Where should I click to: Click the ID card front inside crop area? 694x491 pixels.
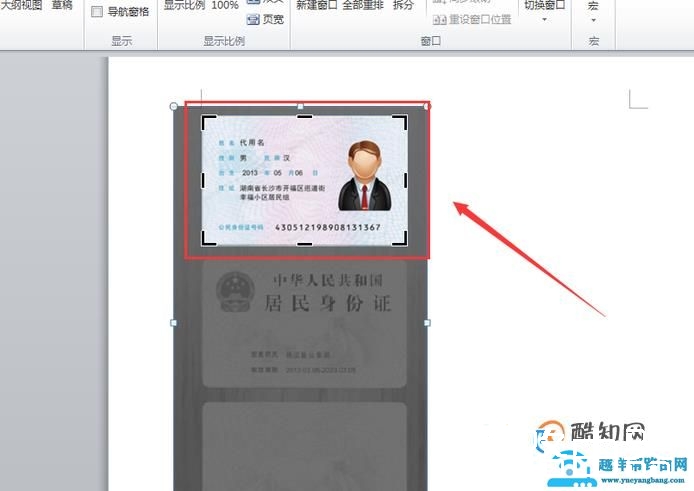(x=305, y=180)
